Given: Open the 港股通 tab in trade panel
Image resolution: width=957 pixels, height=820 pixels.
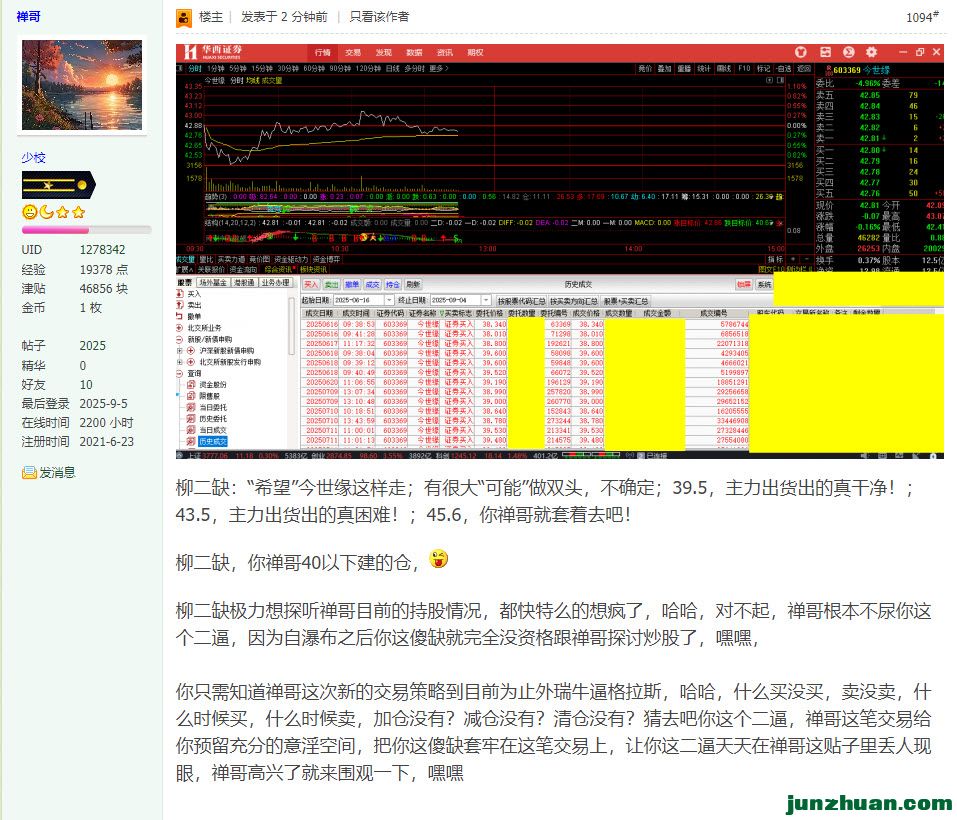Looking at the screenshot, I should point(242,283).
